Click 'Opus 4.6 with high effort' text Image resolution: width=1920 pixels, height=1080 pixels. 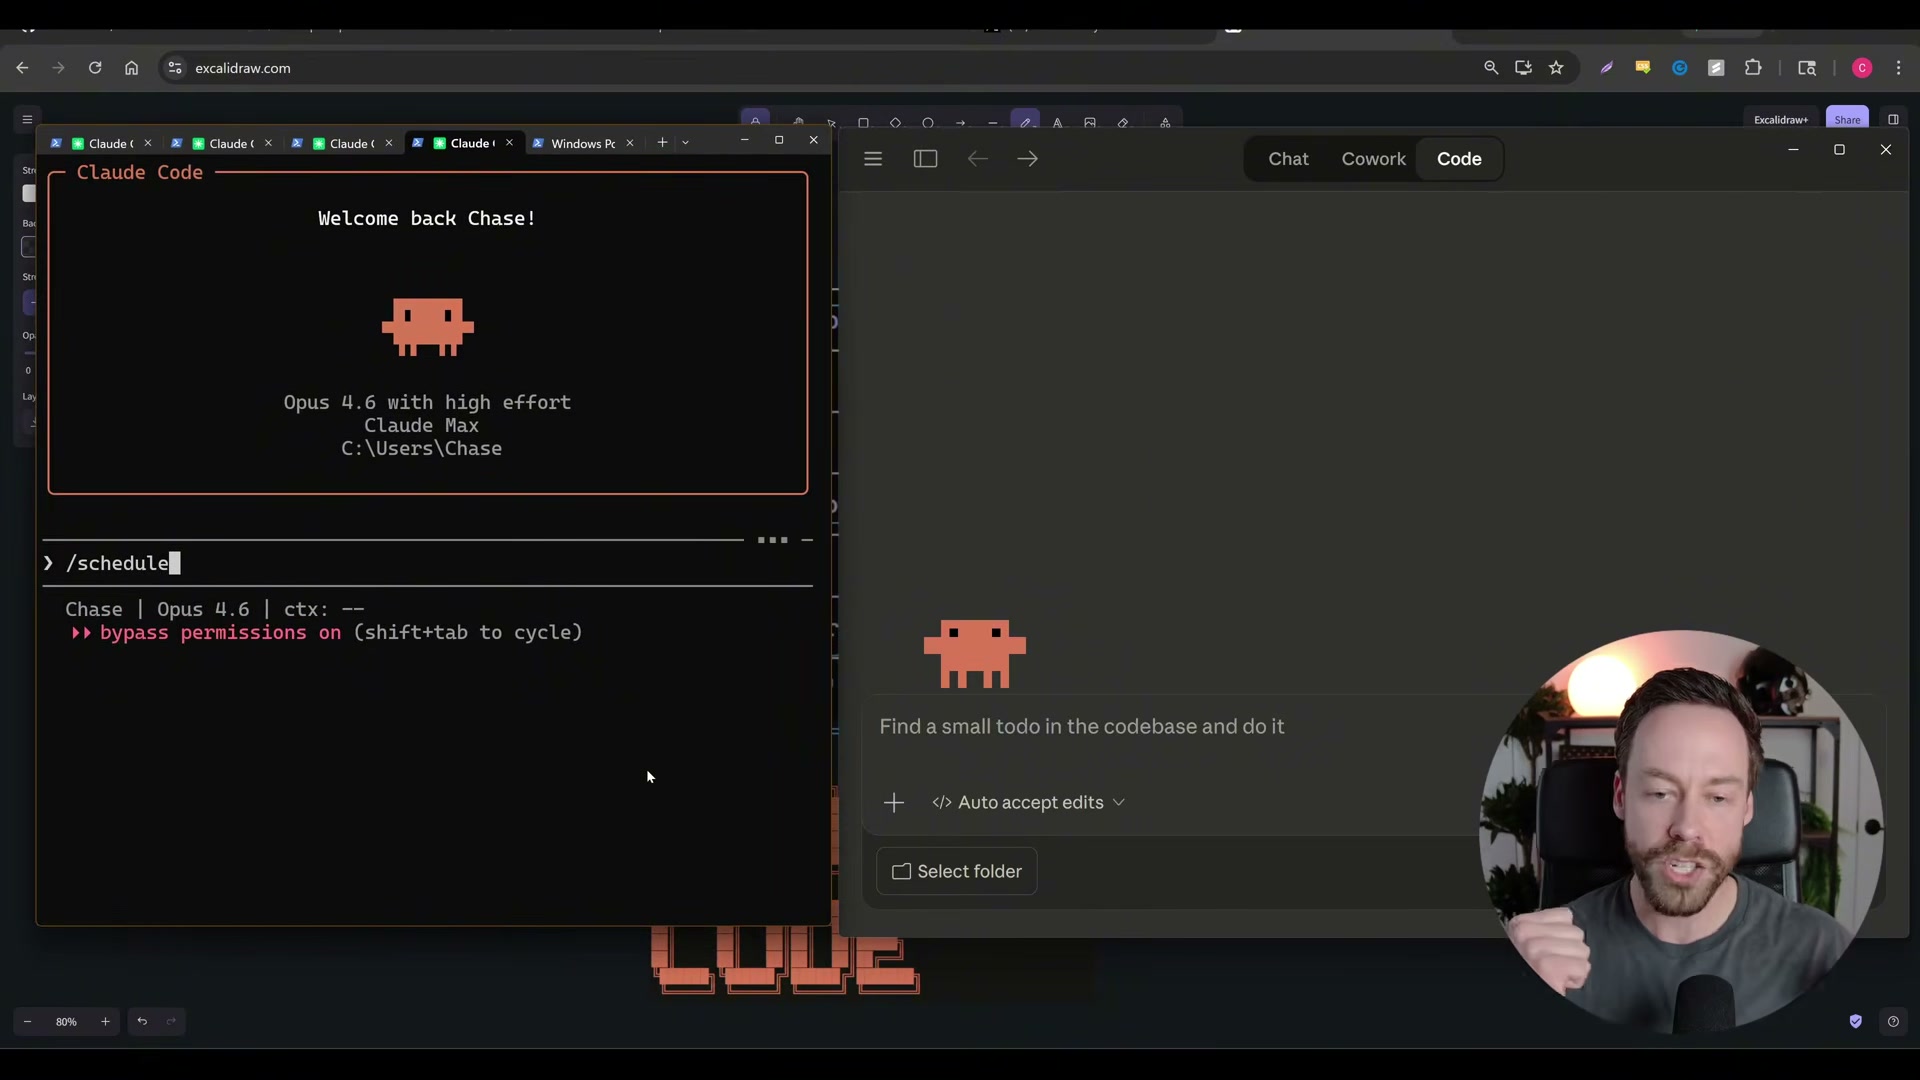coord(427,402)
